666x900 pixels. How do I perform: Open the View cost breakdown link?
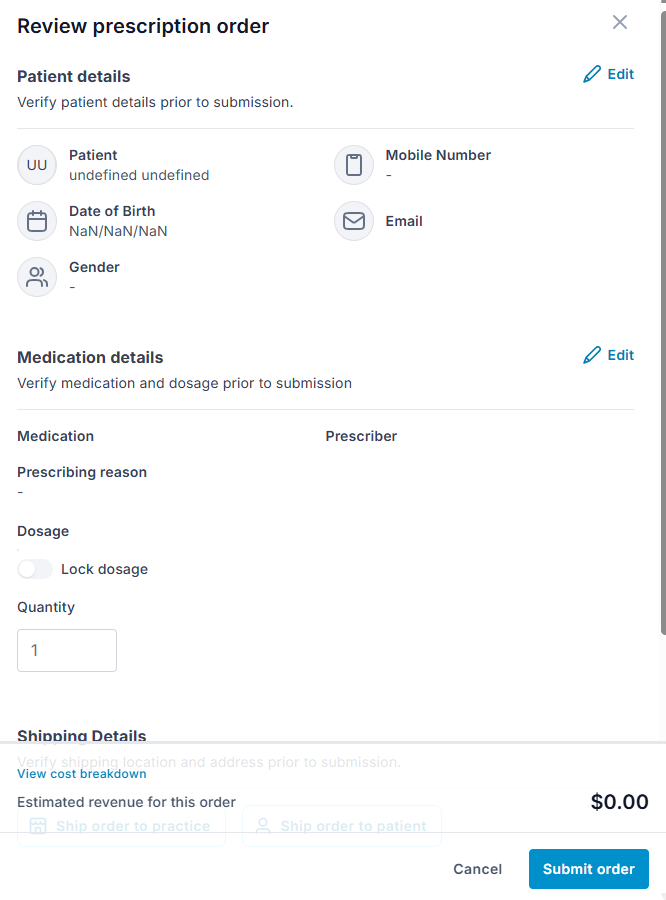coord(82,774)
